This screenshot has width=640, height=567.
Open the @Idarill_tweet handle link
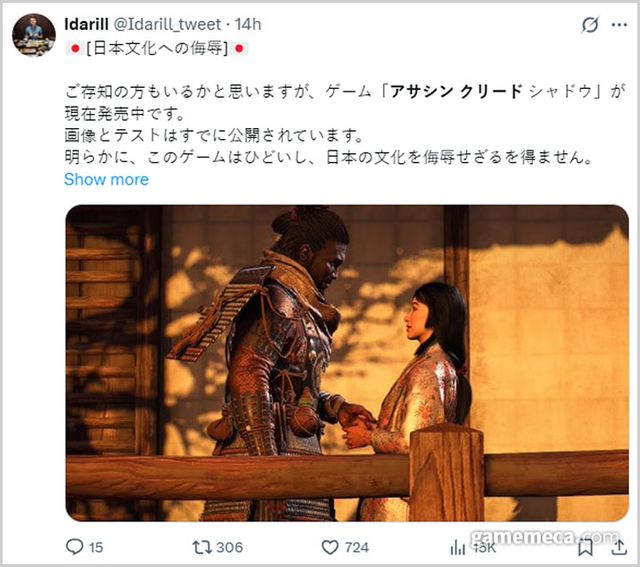[x=167, y=24]
